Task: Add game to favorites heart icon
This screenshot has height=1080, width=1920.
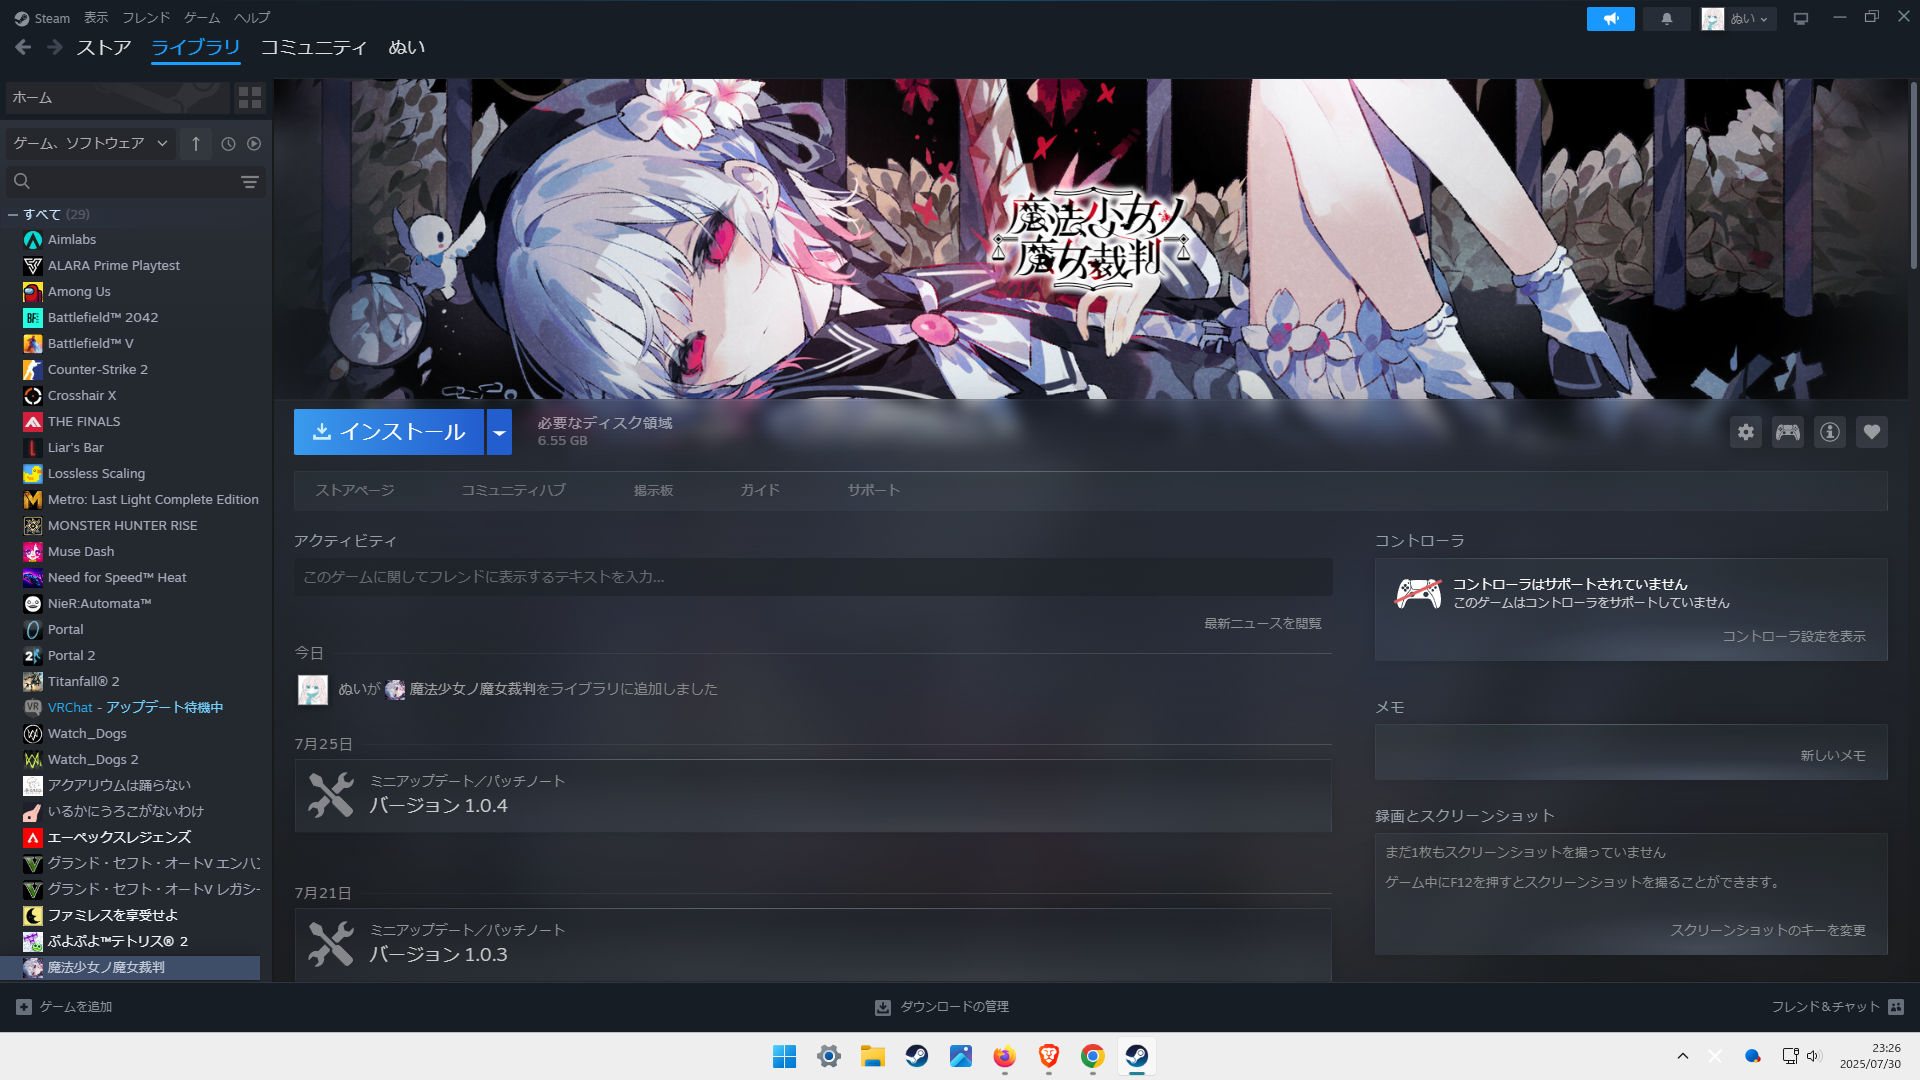Action: 1872,432
